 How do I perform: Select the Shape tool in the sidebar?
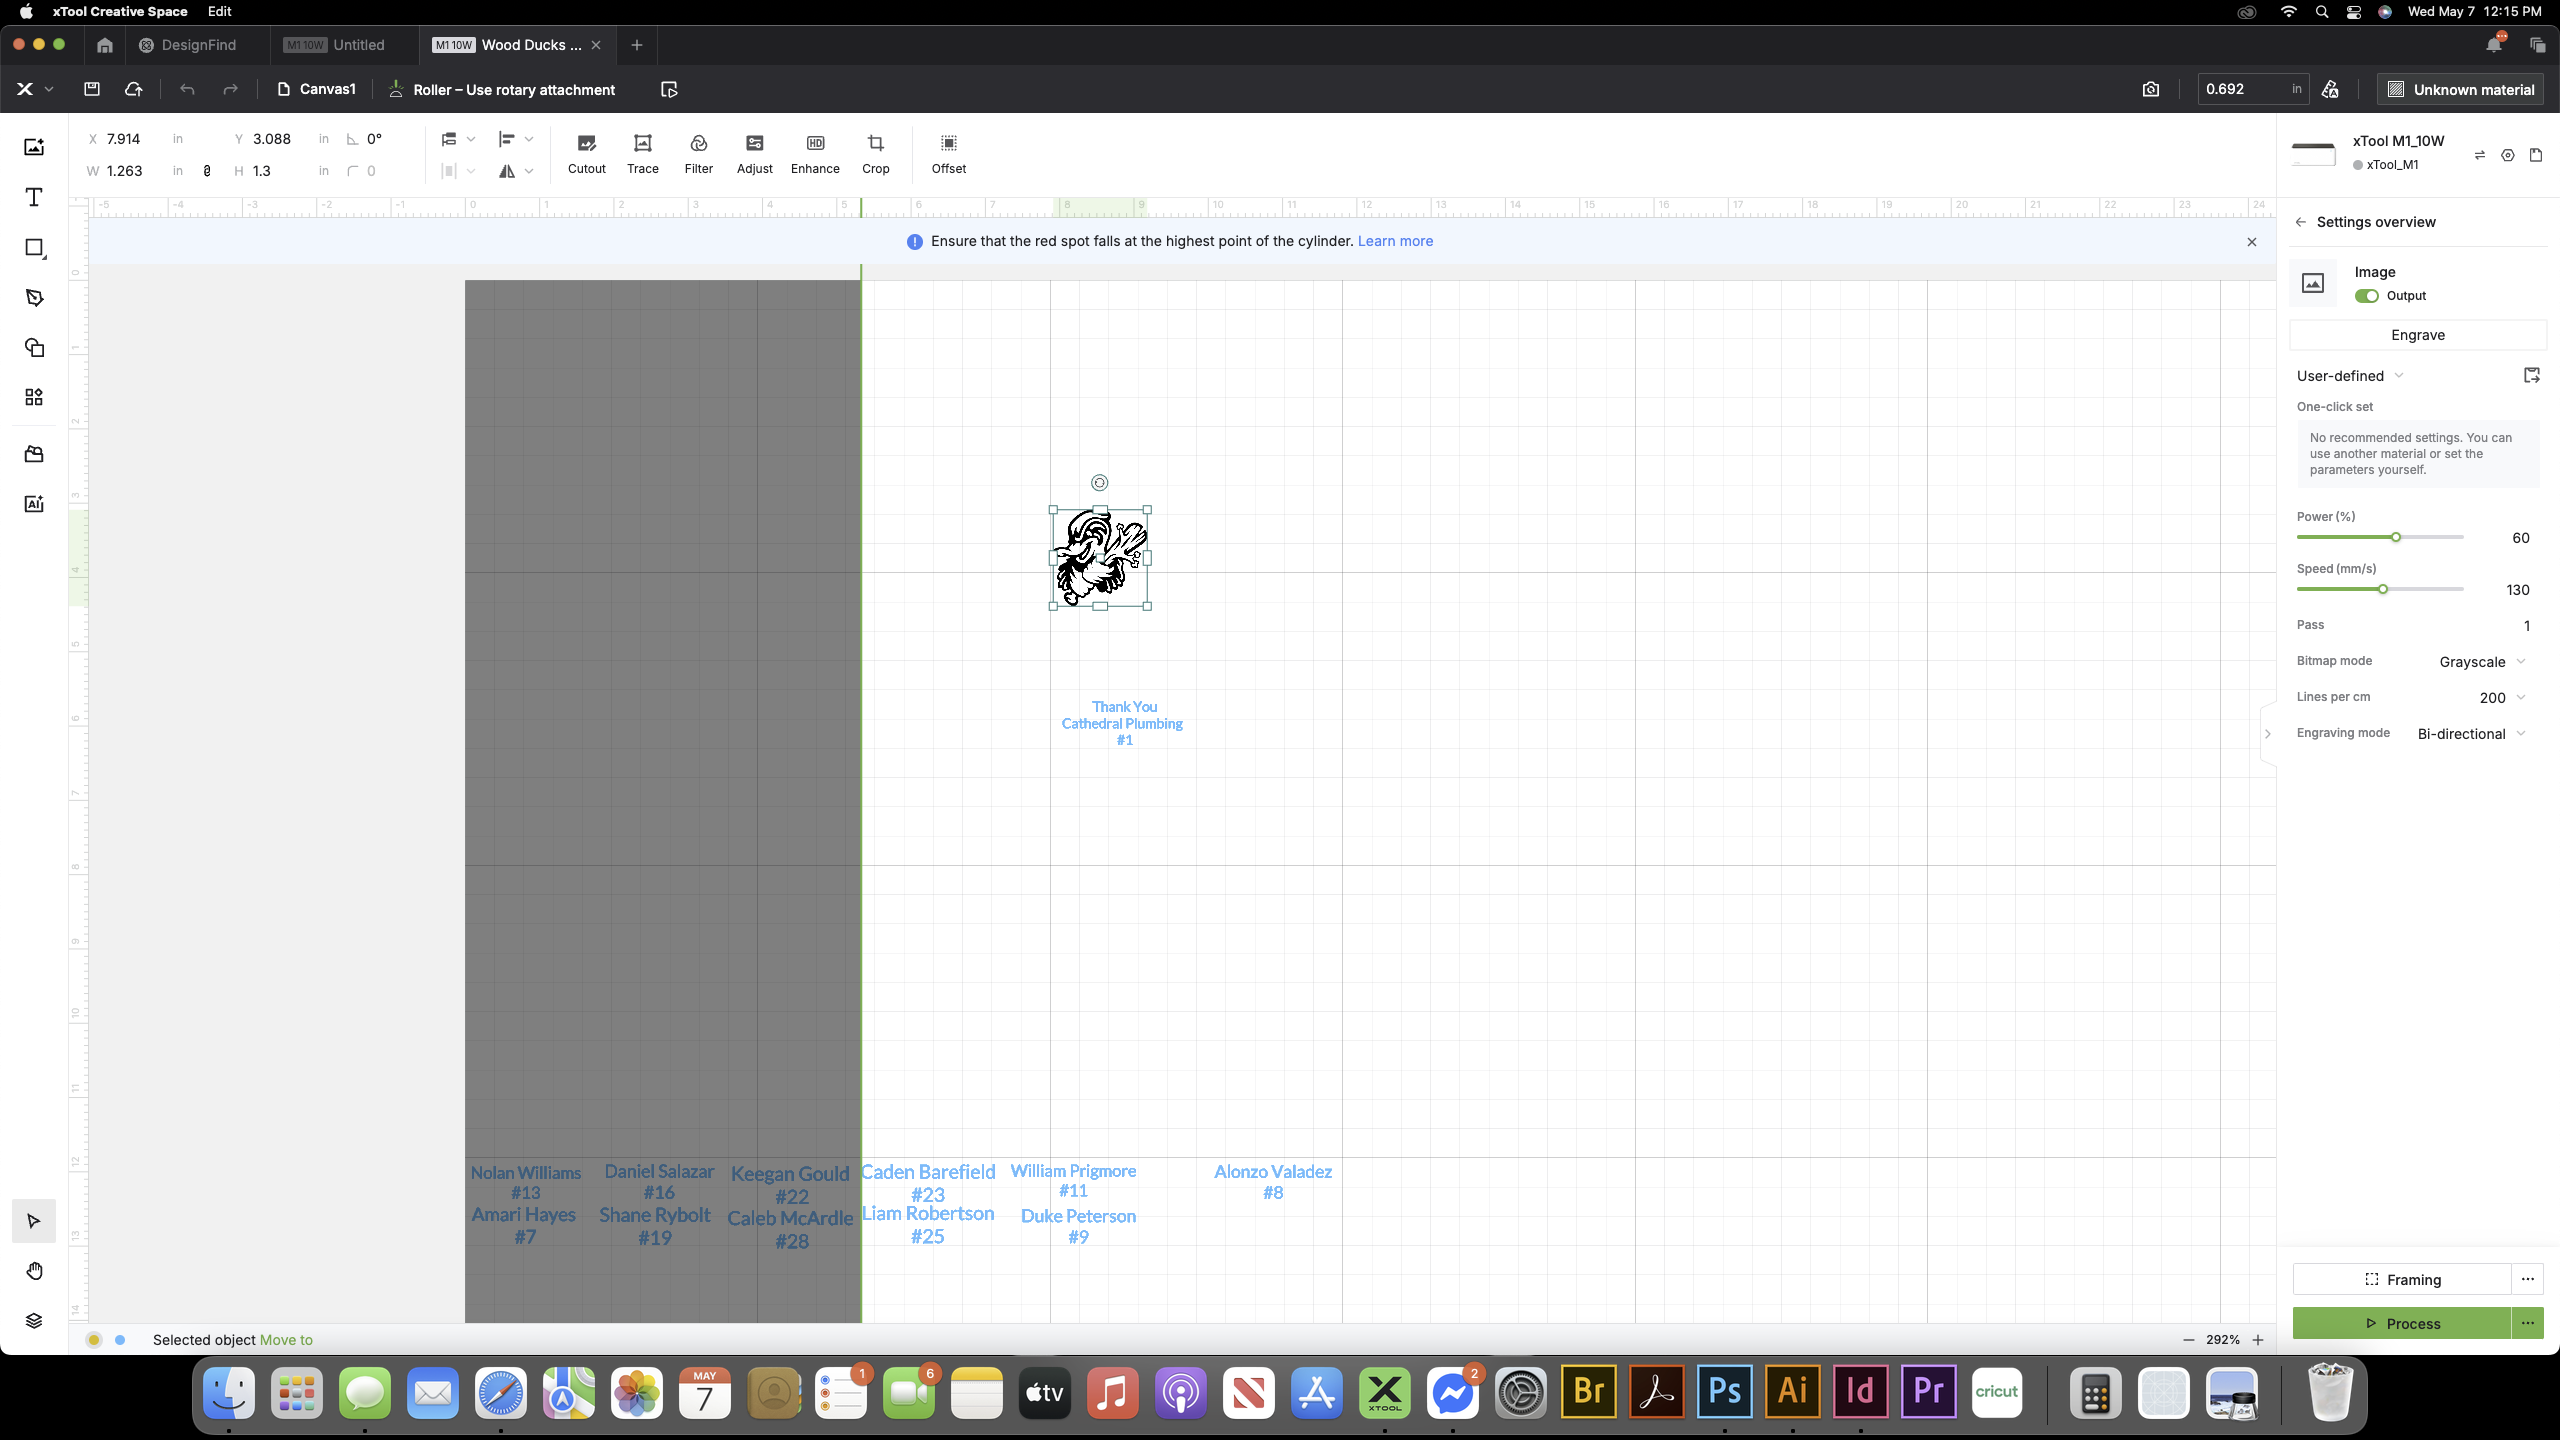click(34, 248)
